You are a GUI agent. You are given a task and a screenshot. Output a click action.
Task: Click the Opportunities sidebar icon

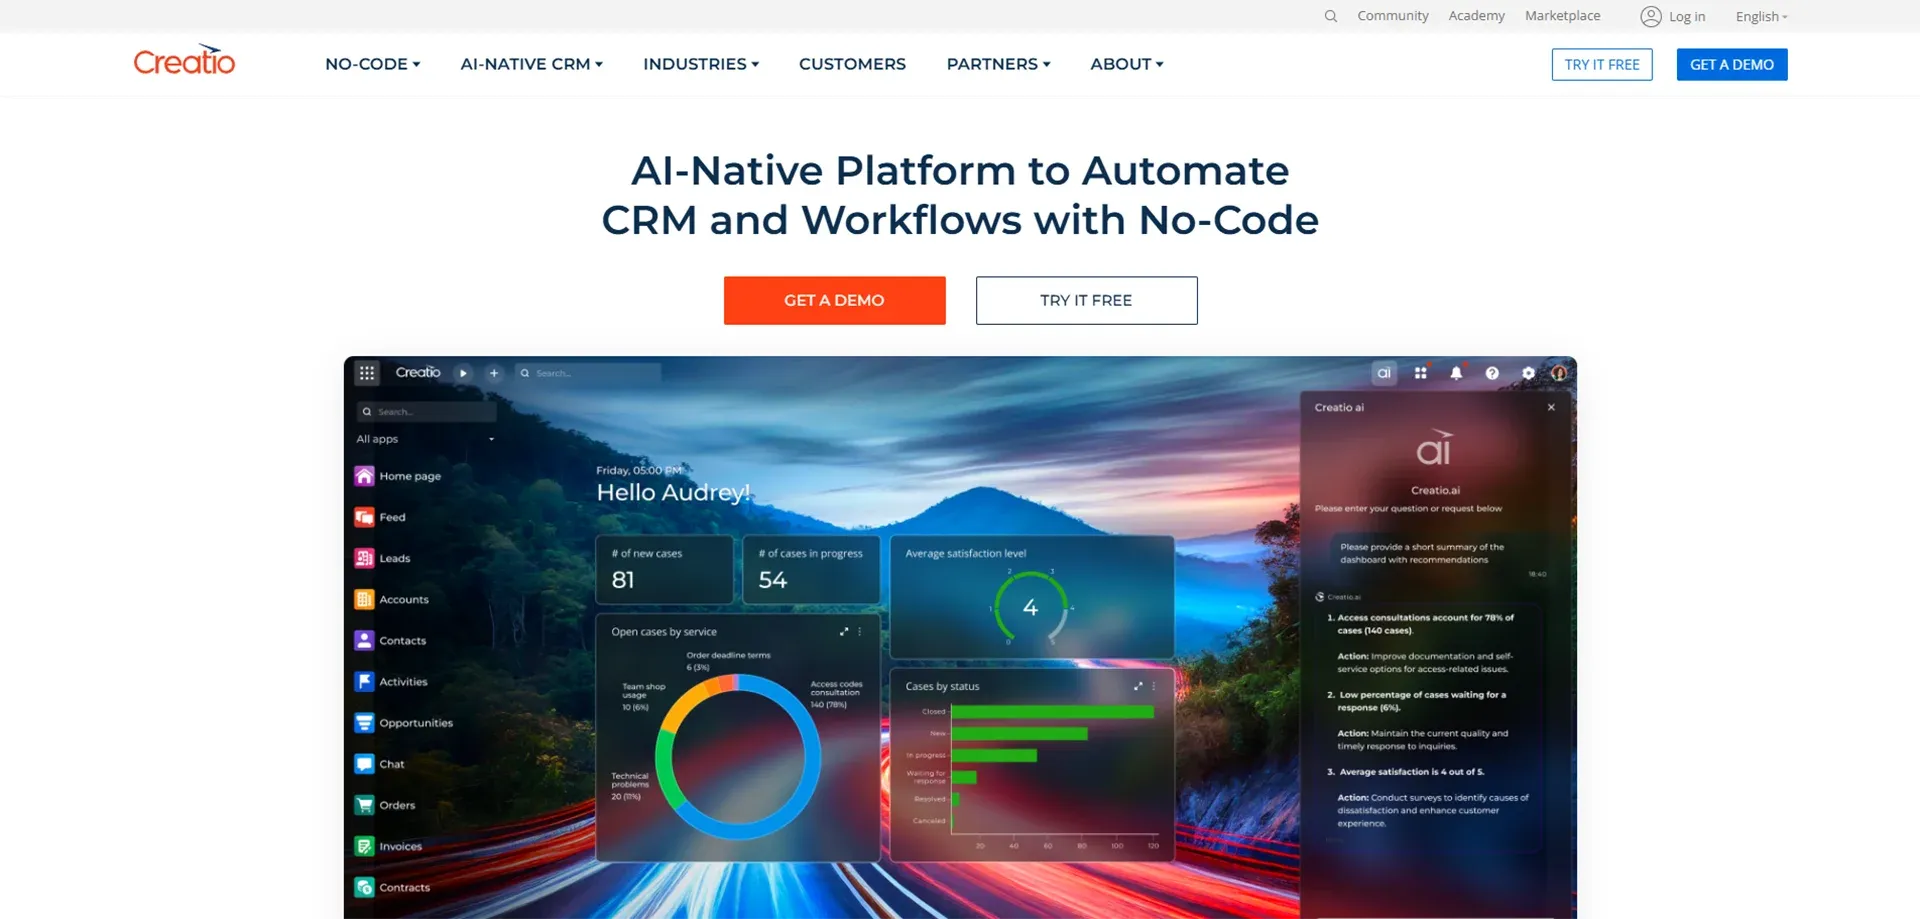click(x=364, y=722)
